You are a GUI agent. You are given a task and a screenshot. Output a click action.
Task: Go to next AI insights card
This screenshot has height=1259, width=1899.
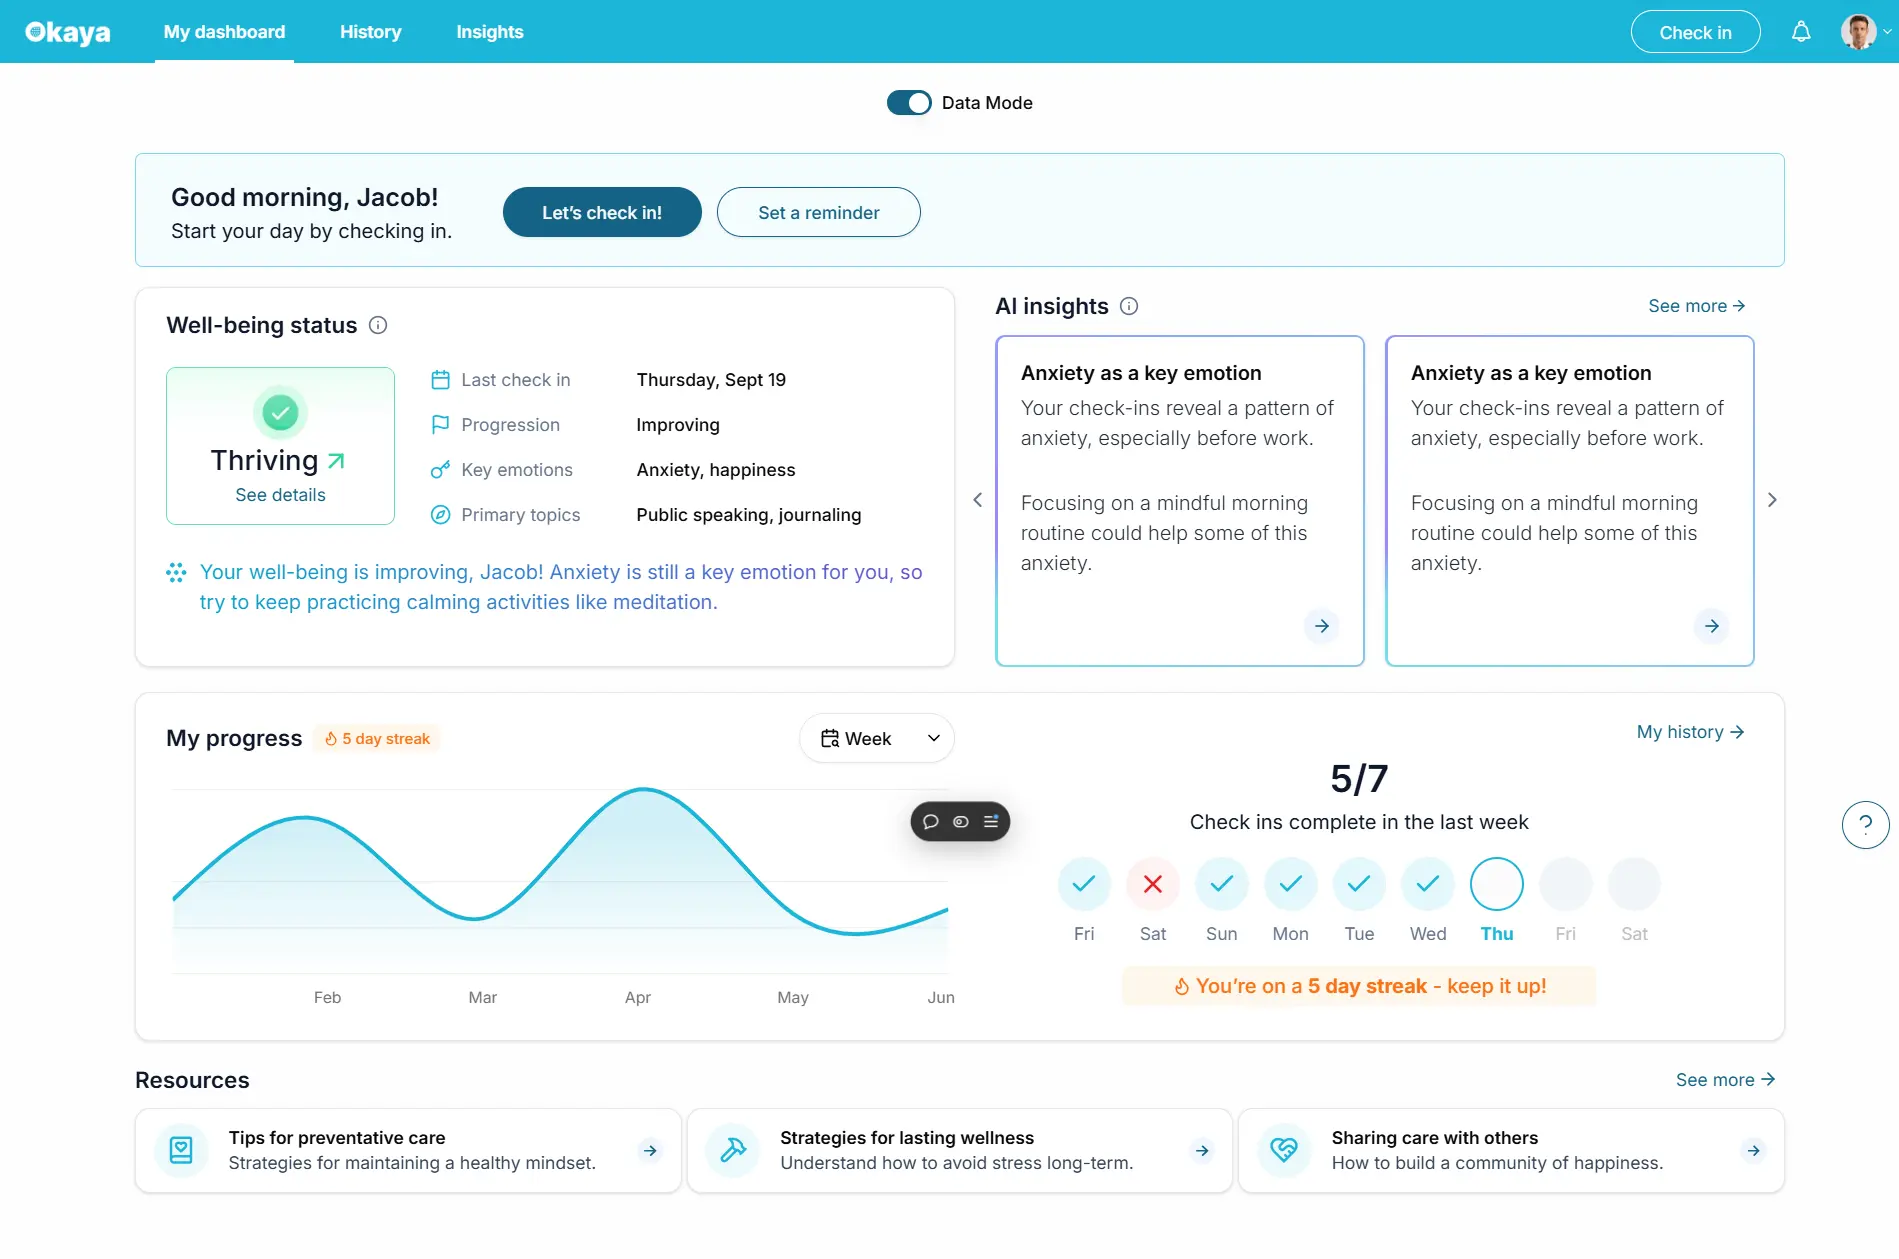tap(1772, 500)
